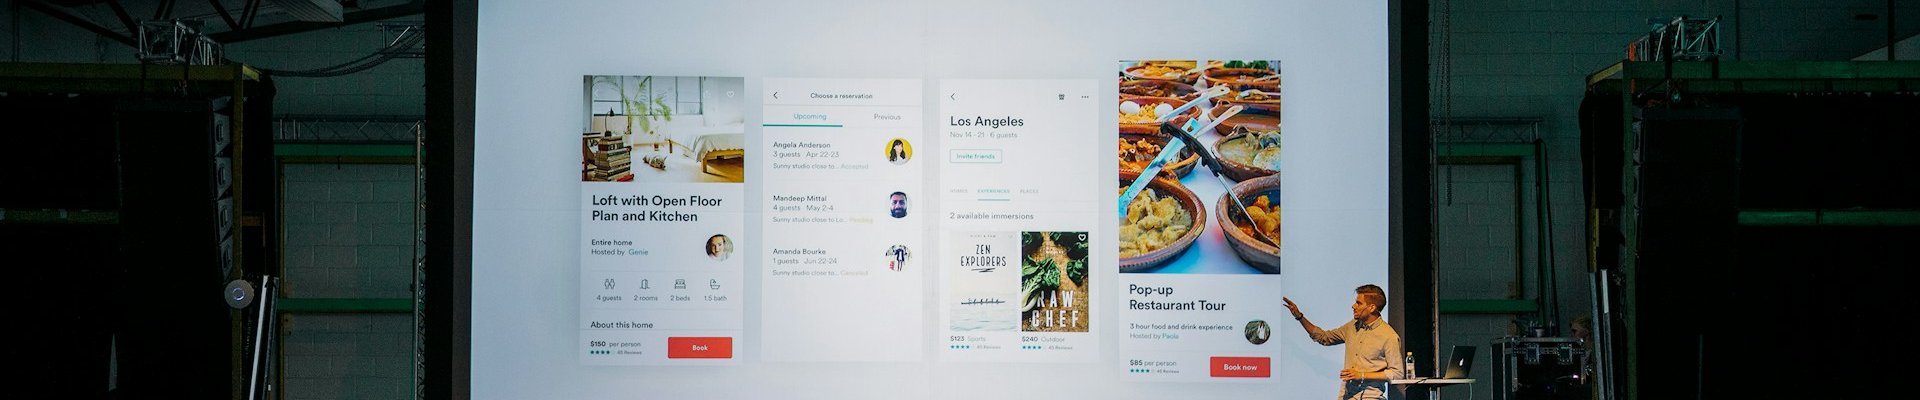Select the Experiences tab for Los Angeles
Viewport: 1920px width, 400px height.
pyautogui.click(x=993, y=191)
